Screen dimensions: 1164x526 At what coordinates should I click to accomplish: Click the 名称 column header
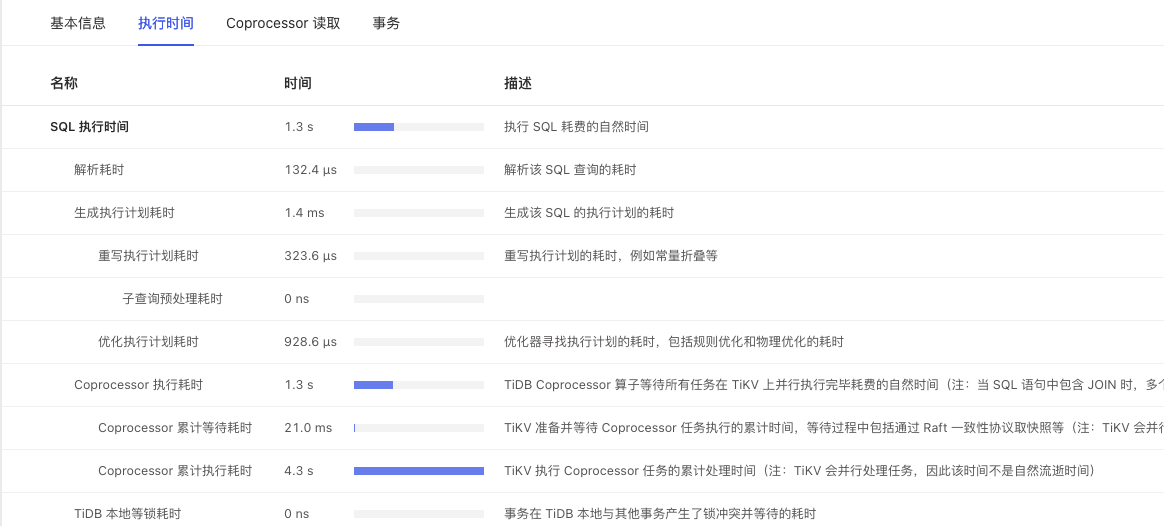(64, 84)
